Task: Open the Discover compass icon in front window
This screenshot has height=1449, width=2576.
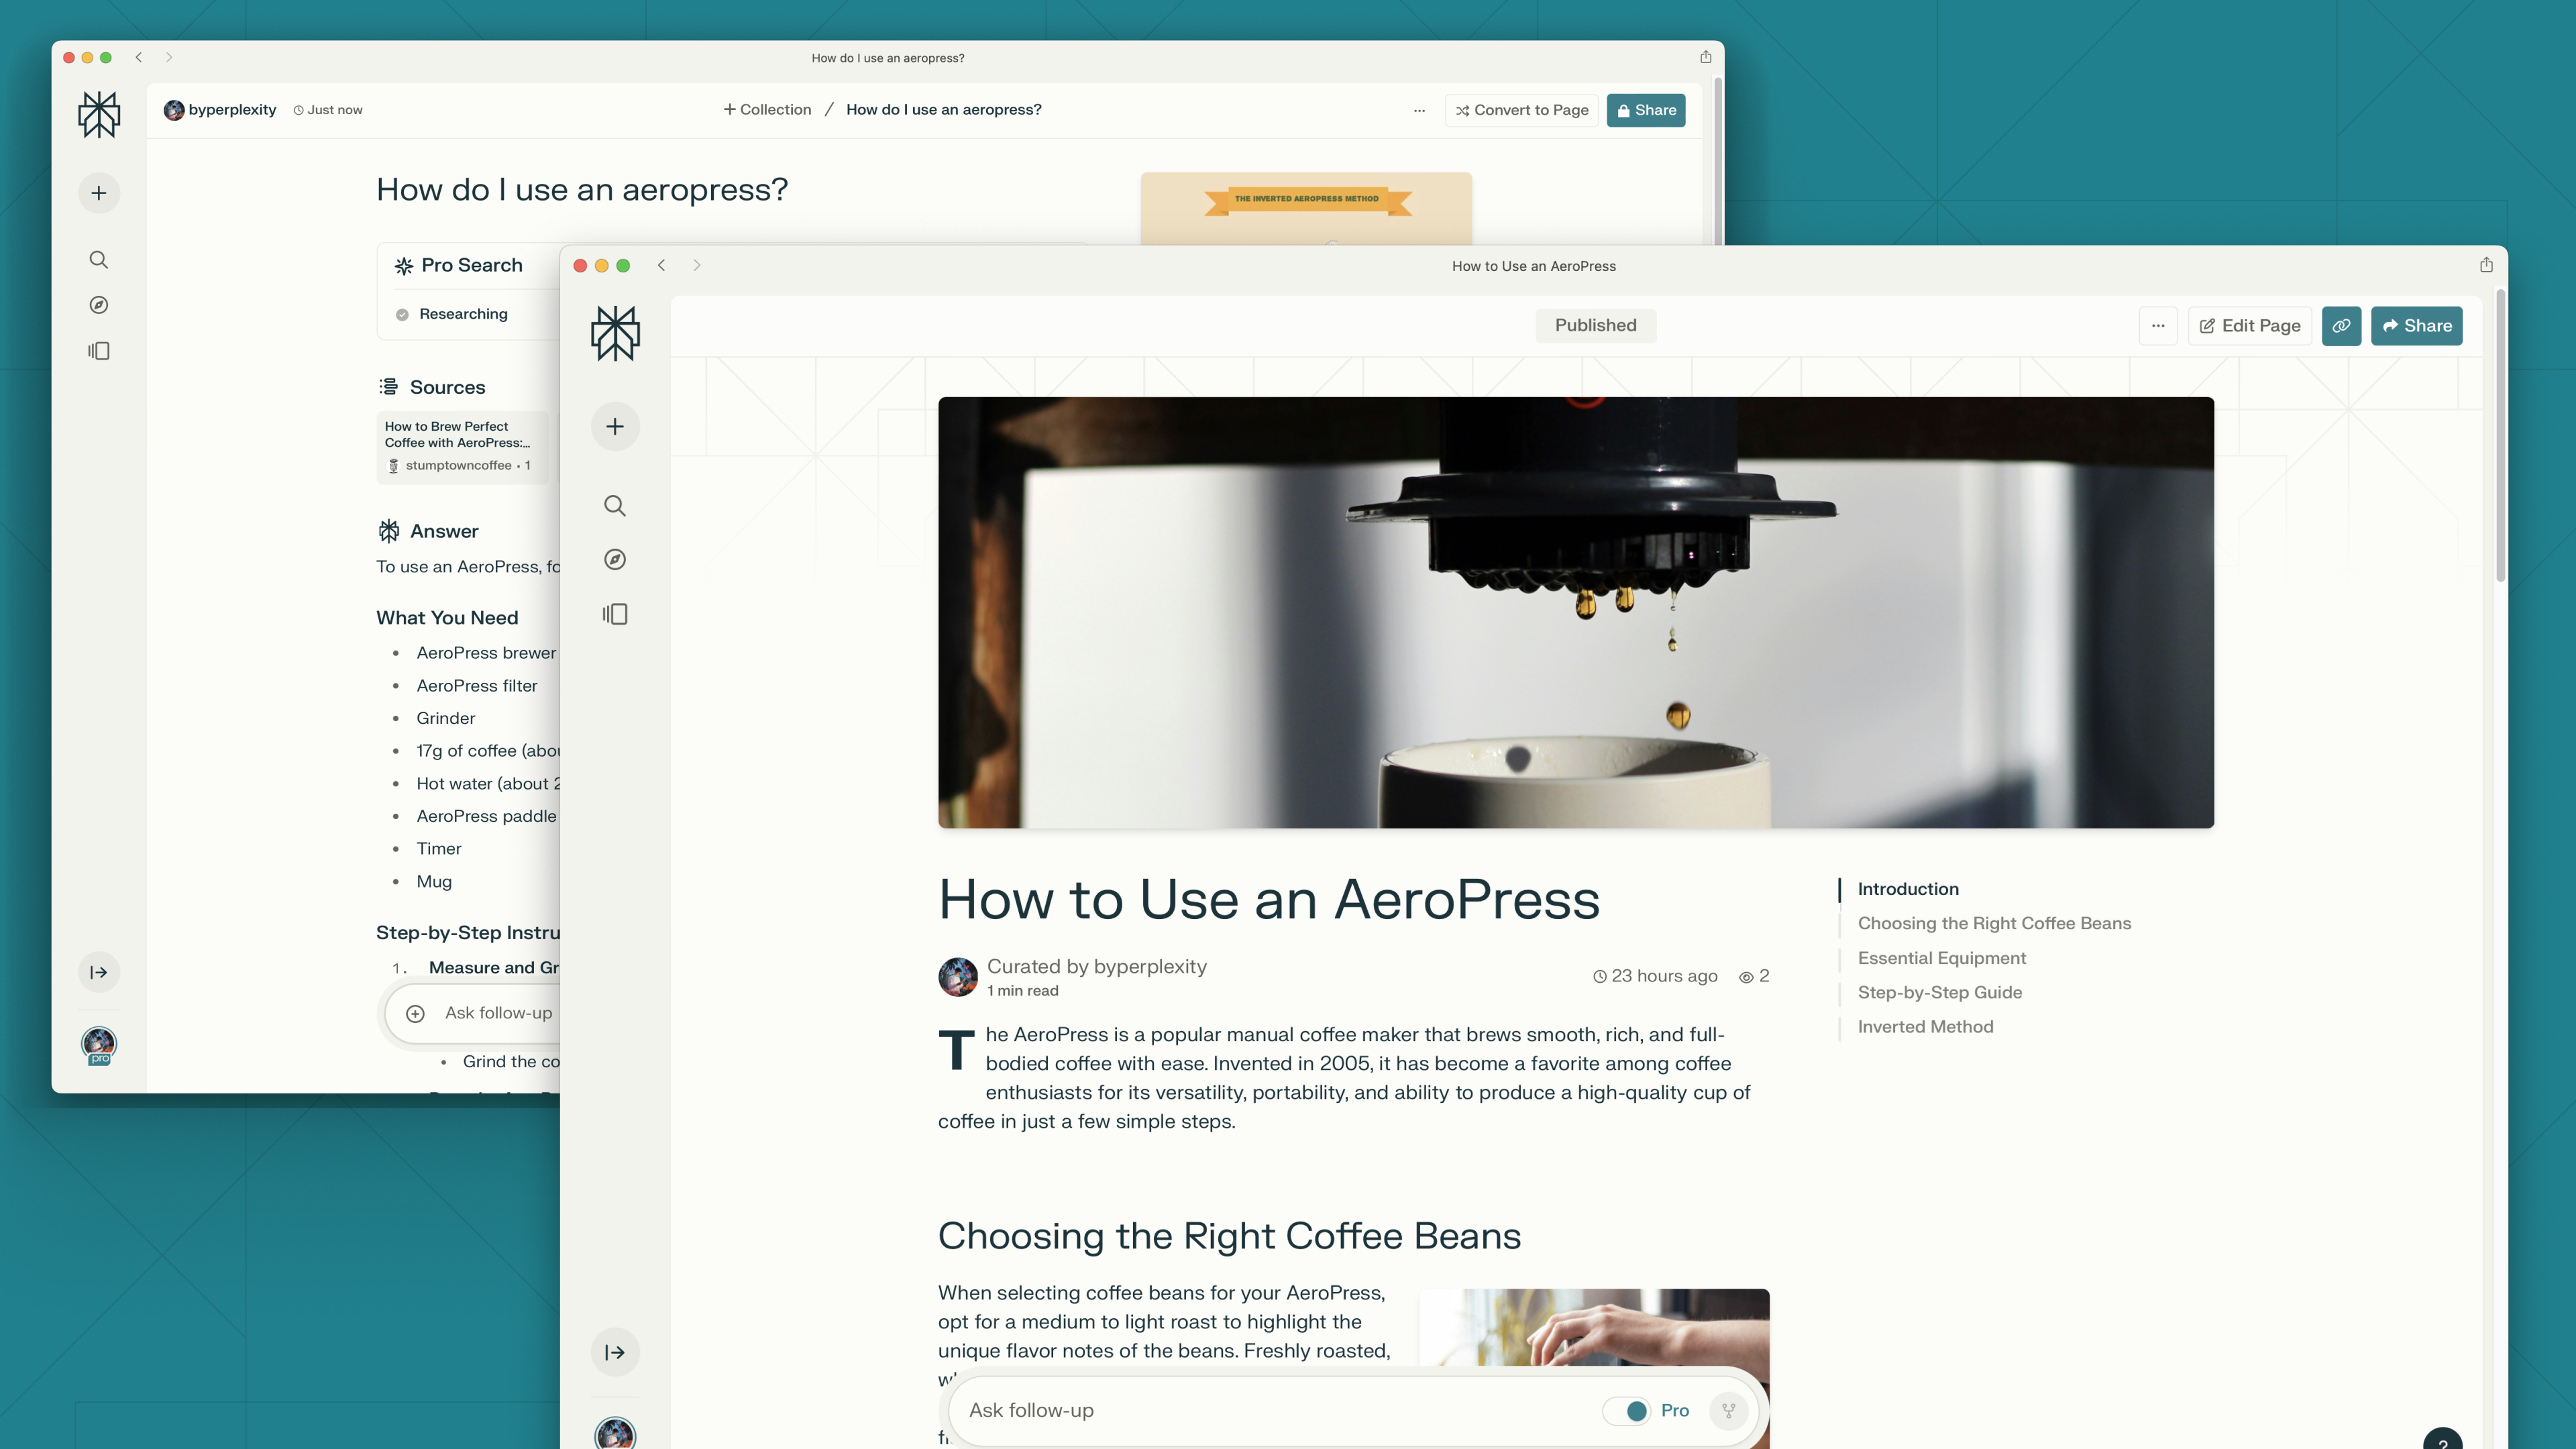Action: point(615,560)
